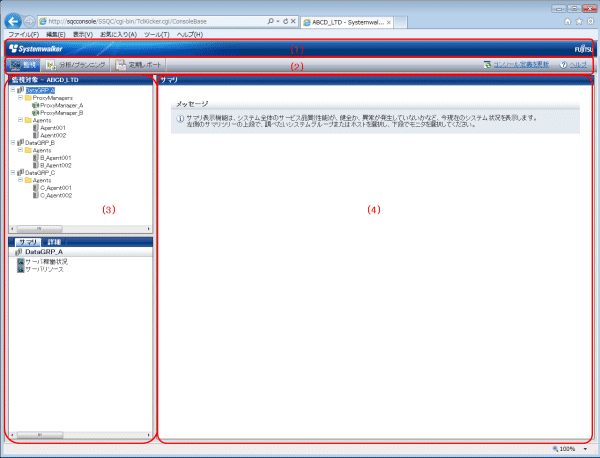Select B_Agent001 in the tree
Screen dimensions: 600x458
(56, 158)
